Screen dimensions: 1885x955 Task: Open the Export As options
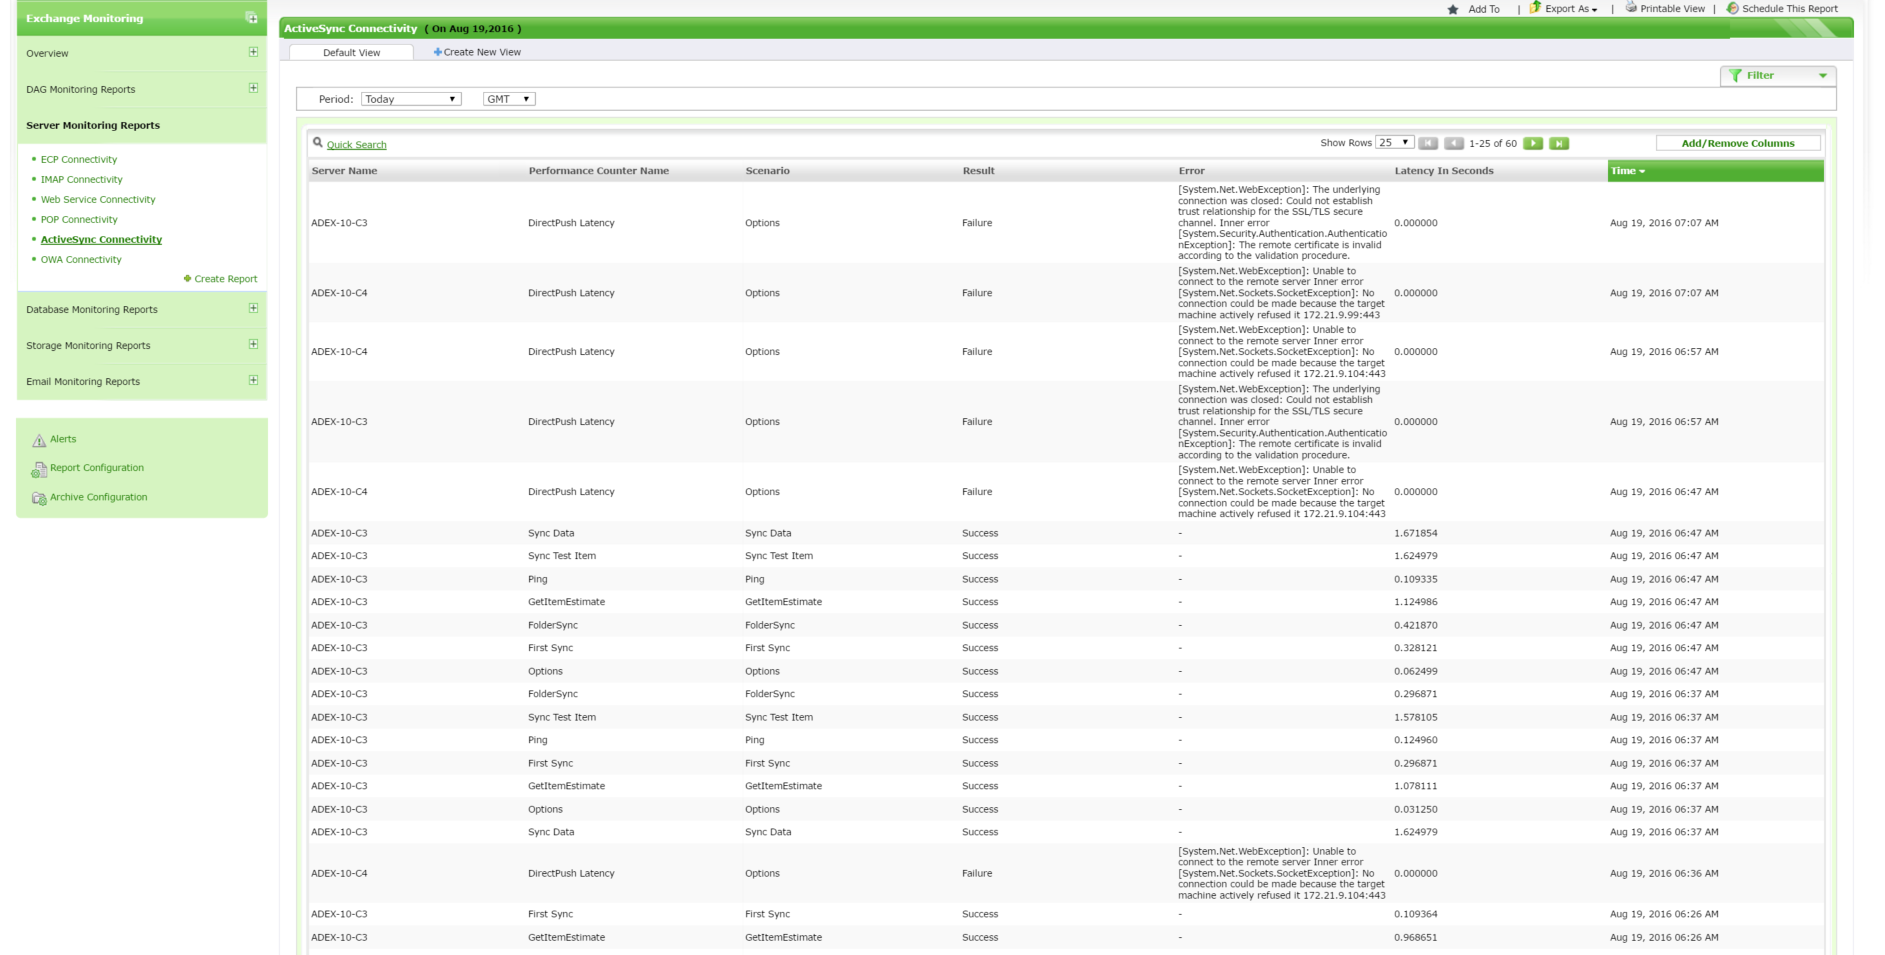tap(1565, 8)
